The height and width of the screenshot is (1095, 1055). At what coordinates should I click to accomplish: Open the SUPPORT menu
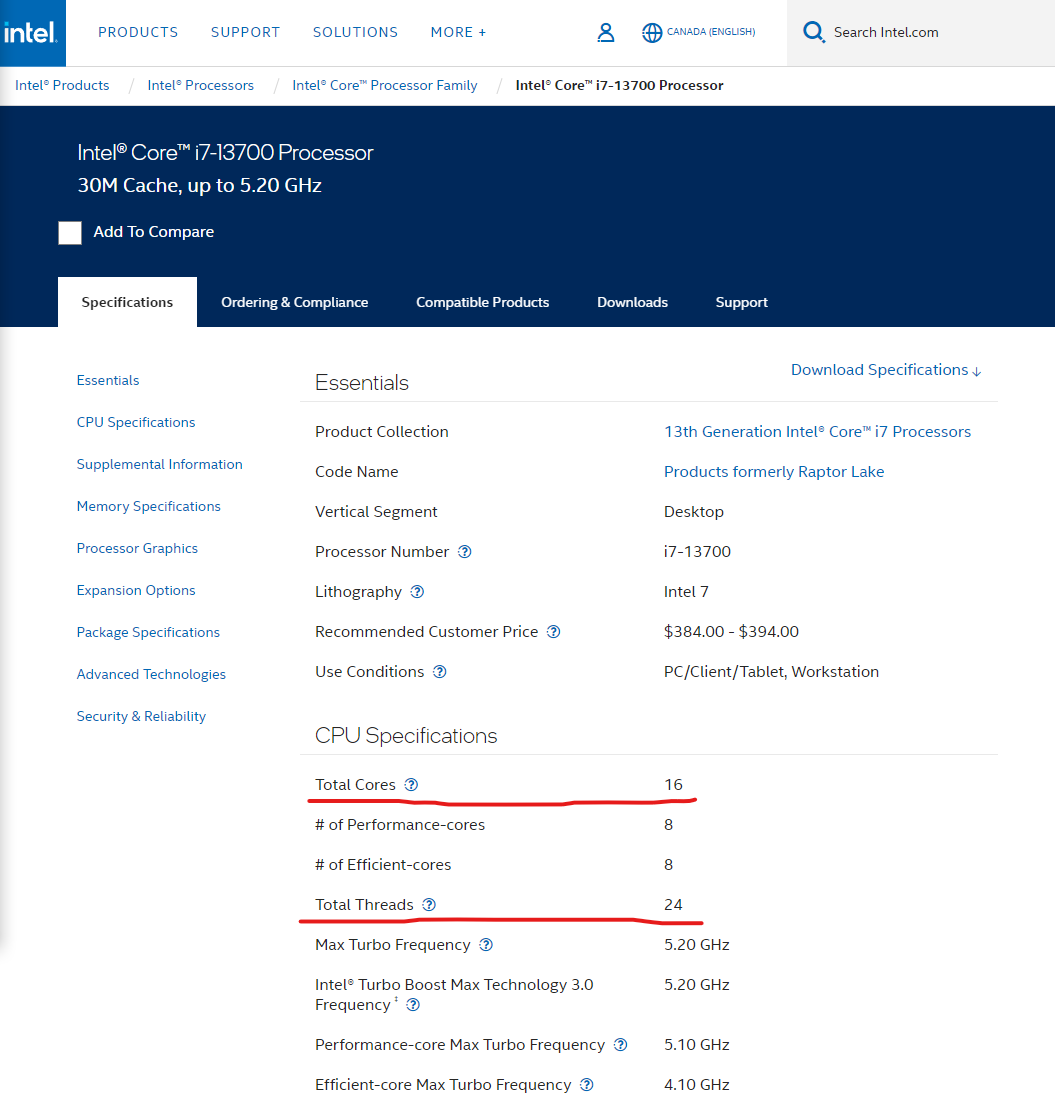[245, 32]
